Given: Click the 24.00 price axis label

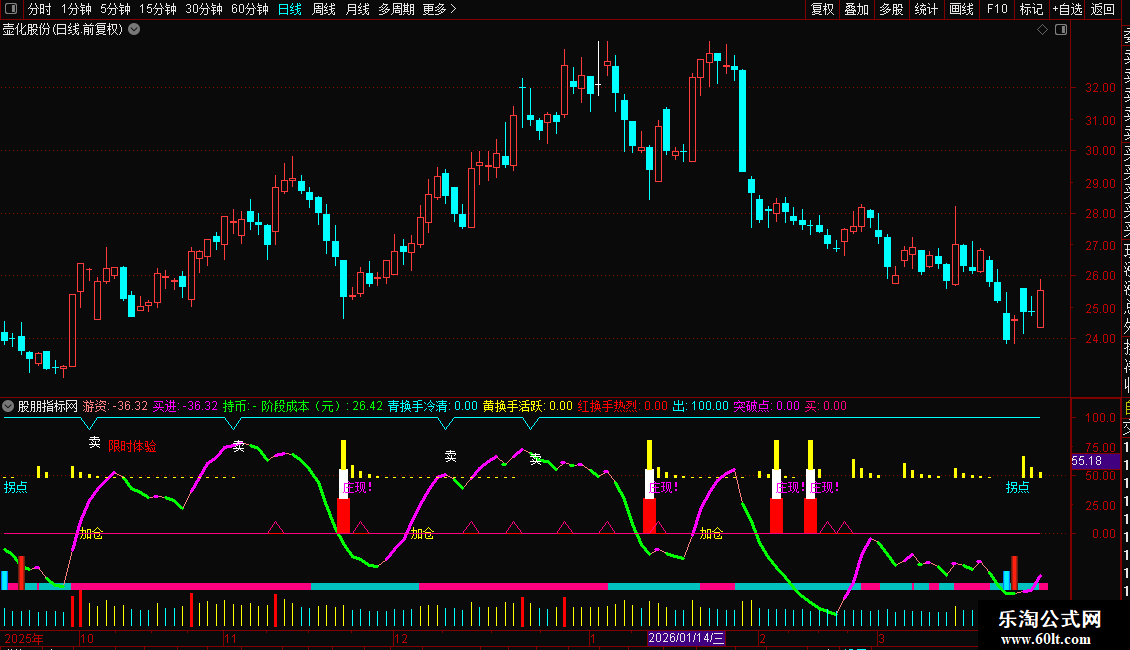Looking at the screenshot, I should [1100, 339].
